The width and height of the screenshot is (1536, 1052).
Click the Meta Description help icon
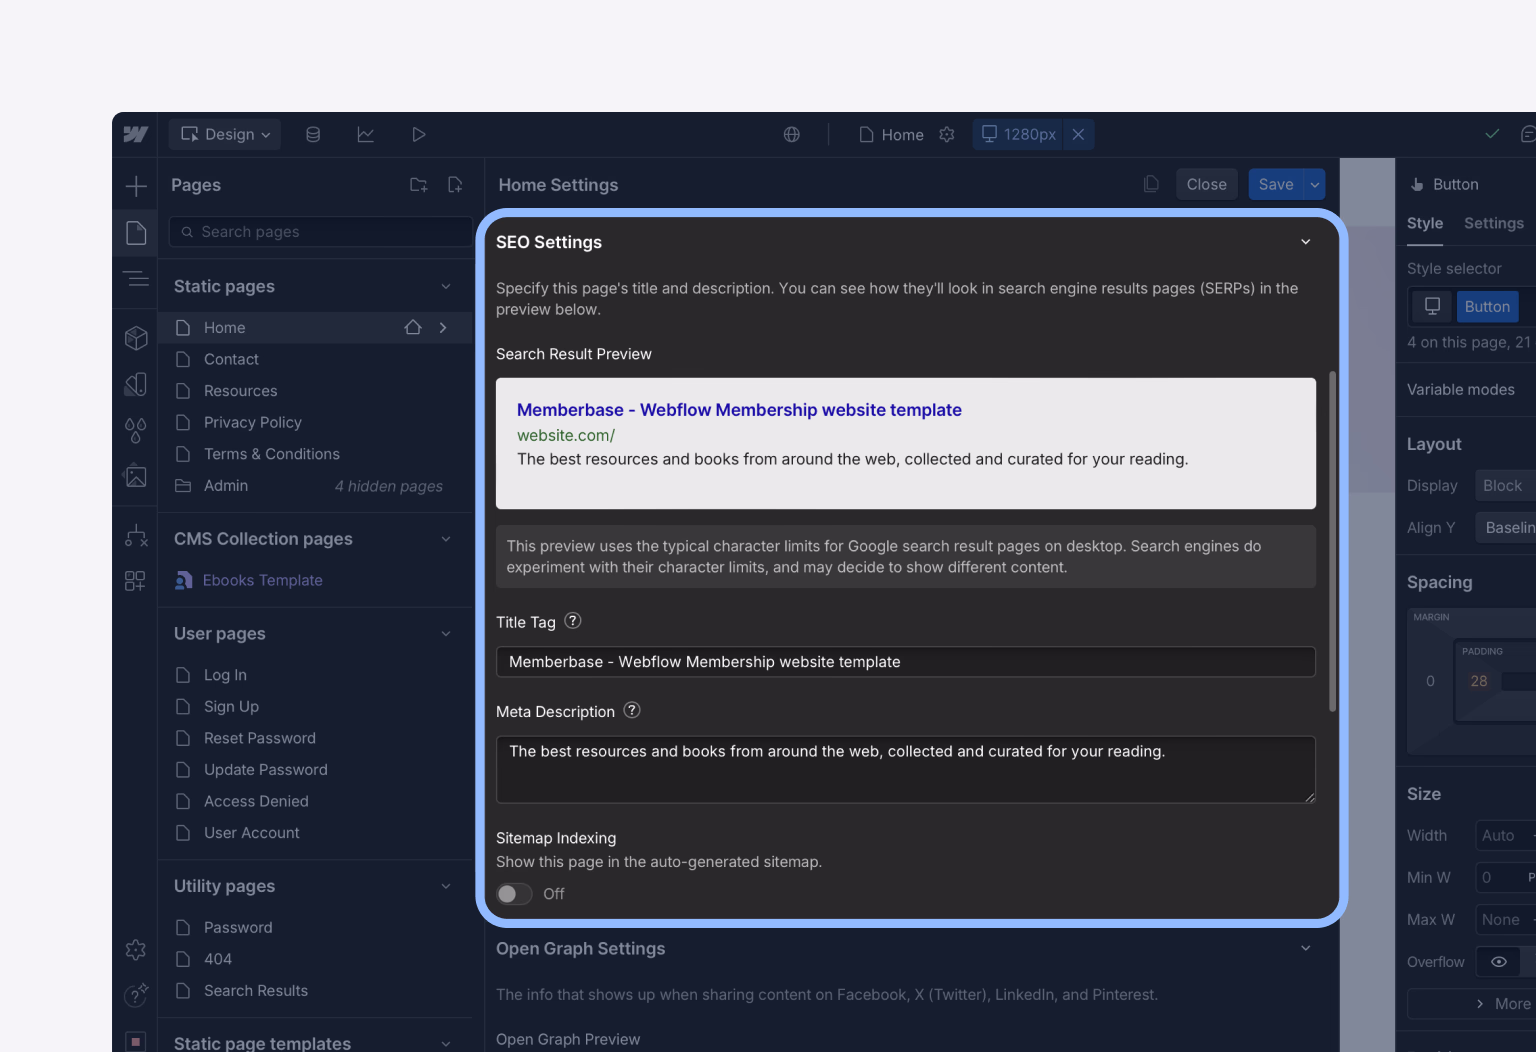(x=632, y=710)
